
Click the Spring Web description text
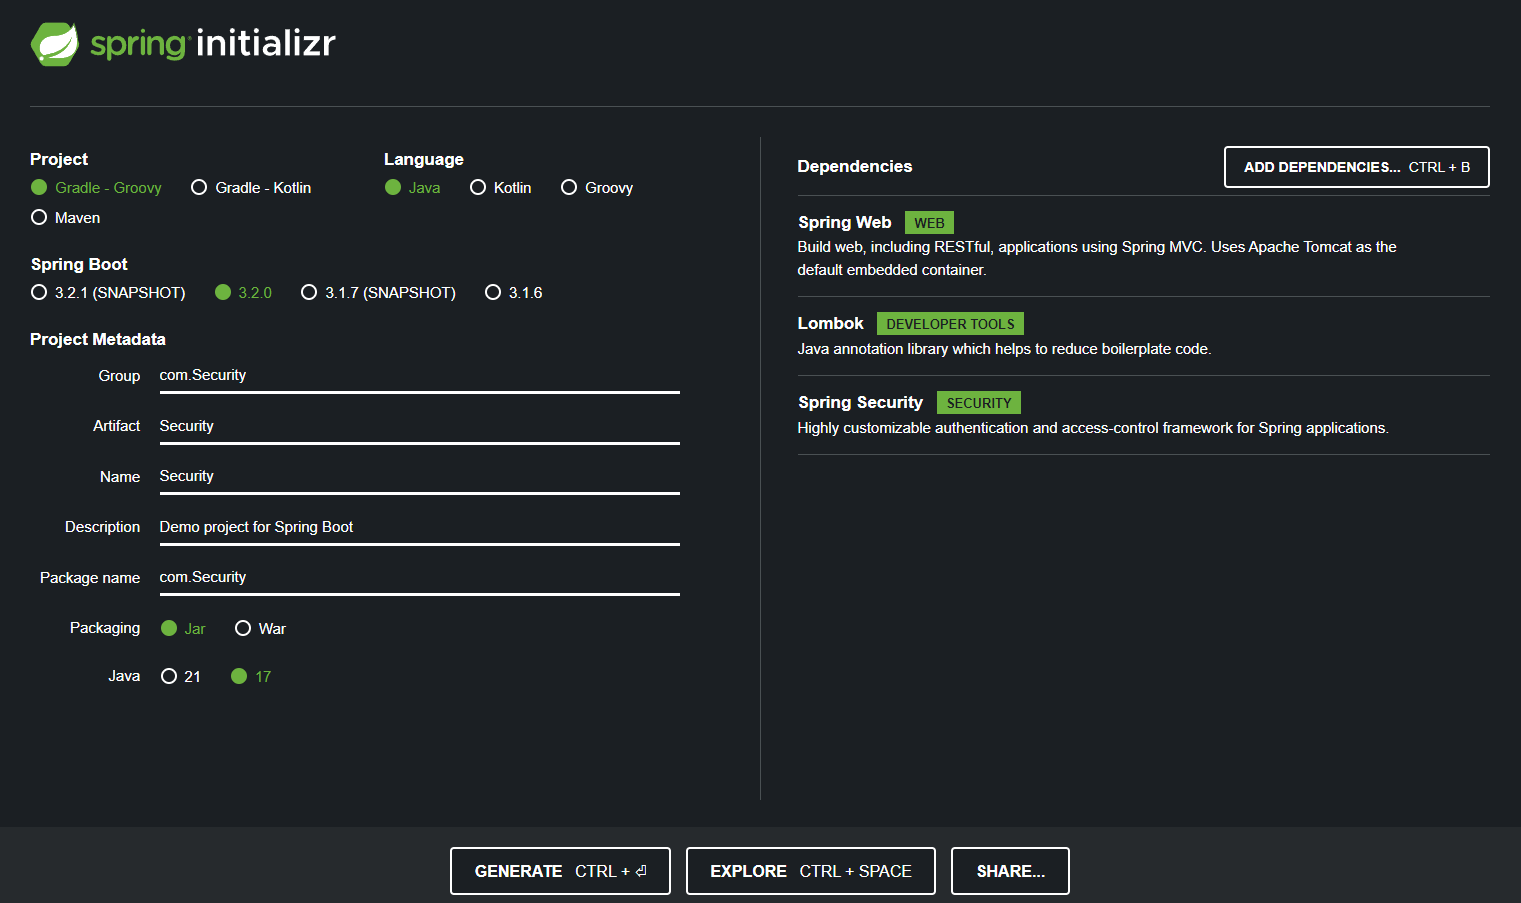click(1097, 258)
